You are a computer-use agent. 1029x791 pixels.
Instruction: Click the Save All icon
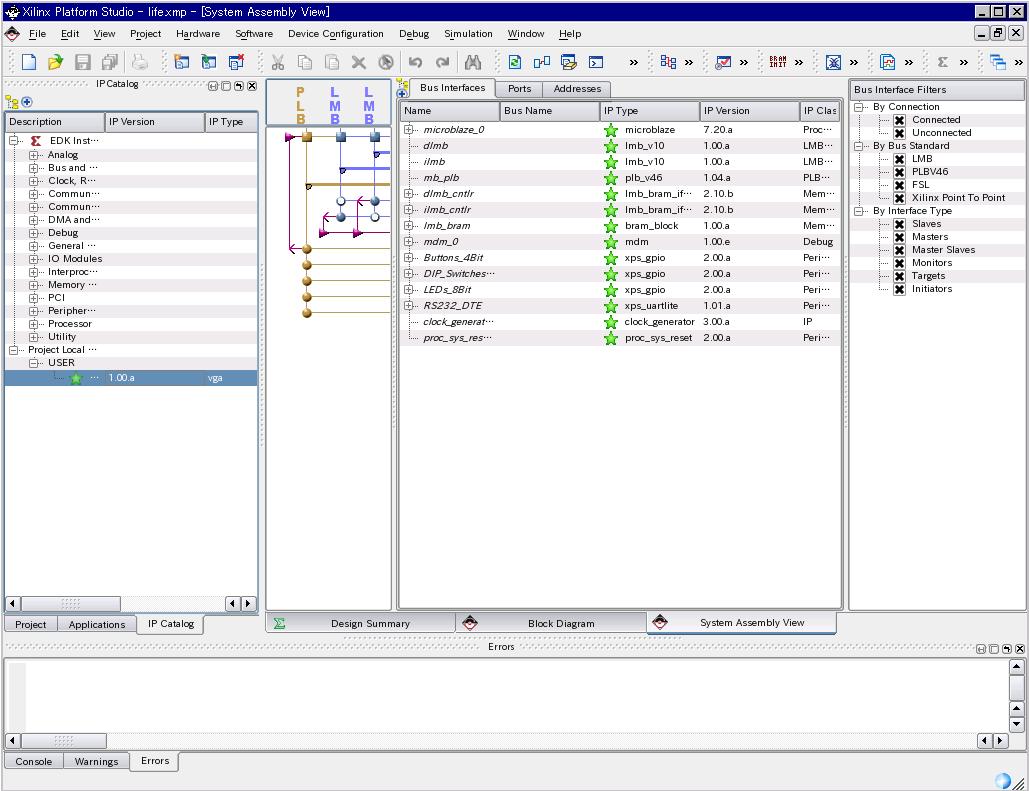click(110, 62)
